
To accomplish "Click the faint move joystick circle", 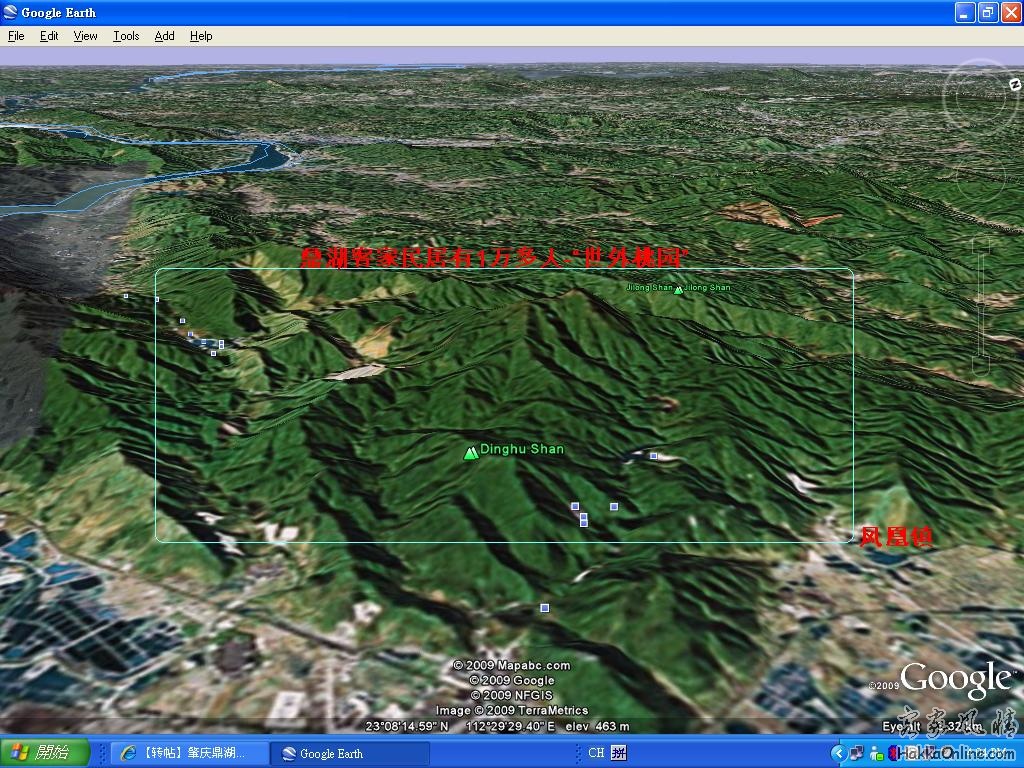I will [982, 178].
